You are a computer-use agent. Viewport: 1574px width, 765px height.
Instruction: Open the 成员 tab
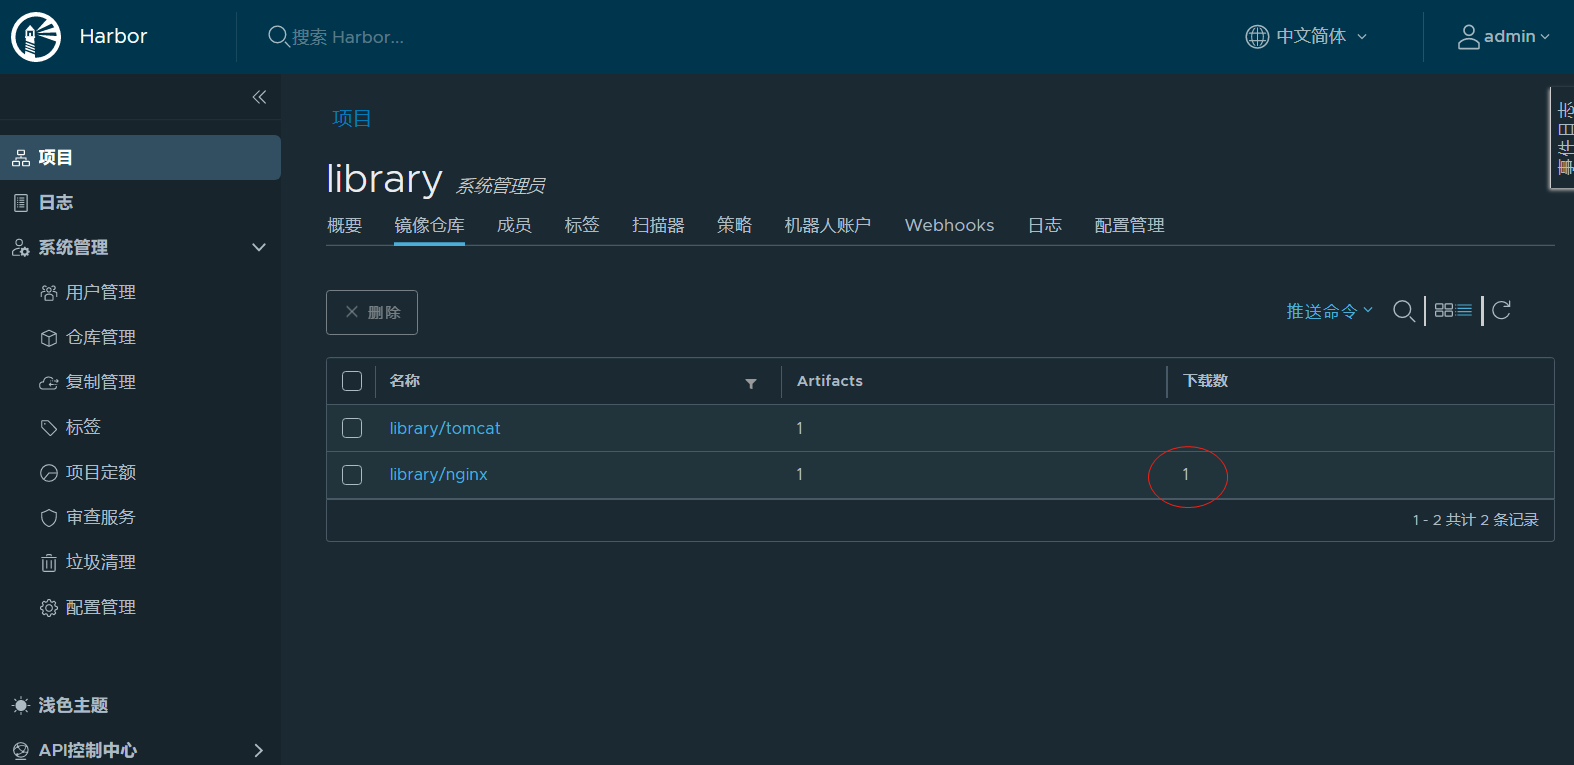[x=514, y=226]
